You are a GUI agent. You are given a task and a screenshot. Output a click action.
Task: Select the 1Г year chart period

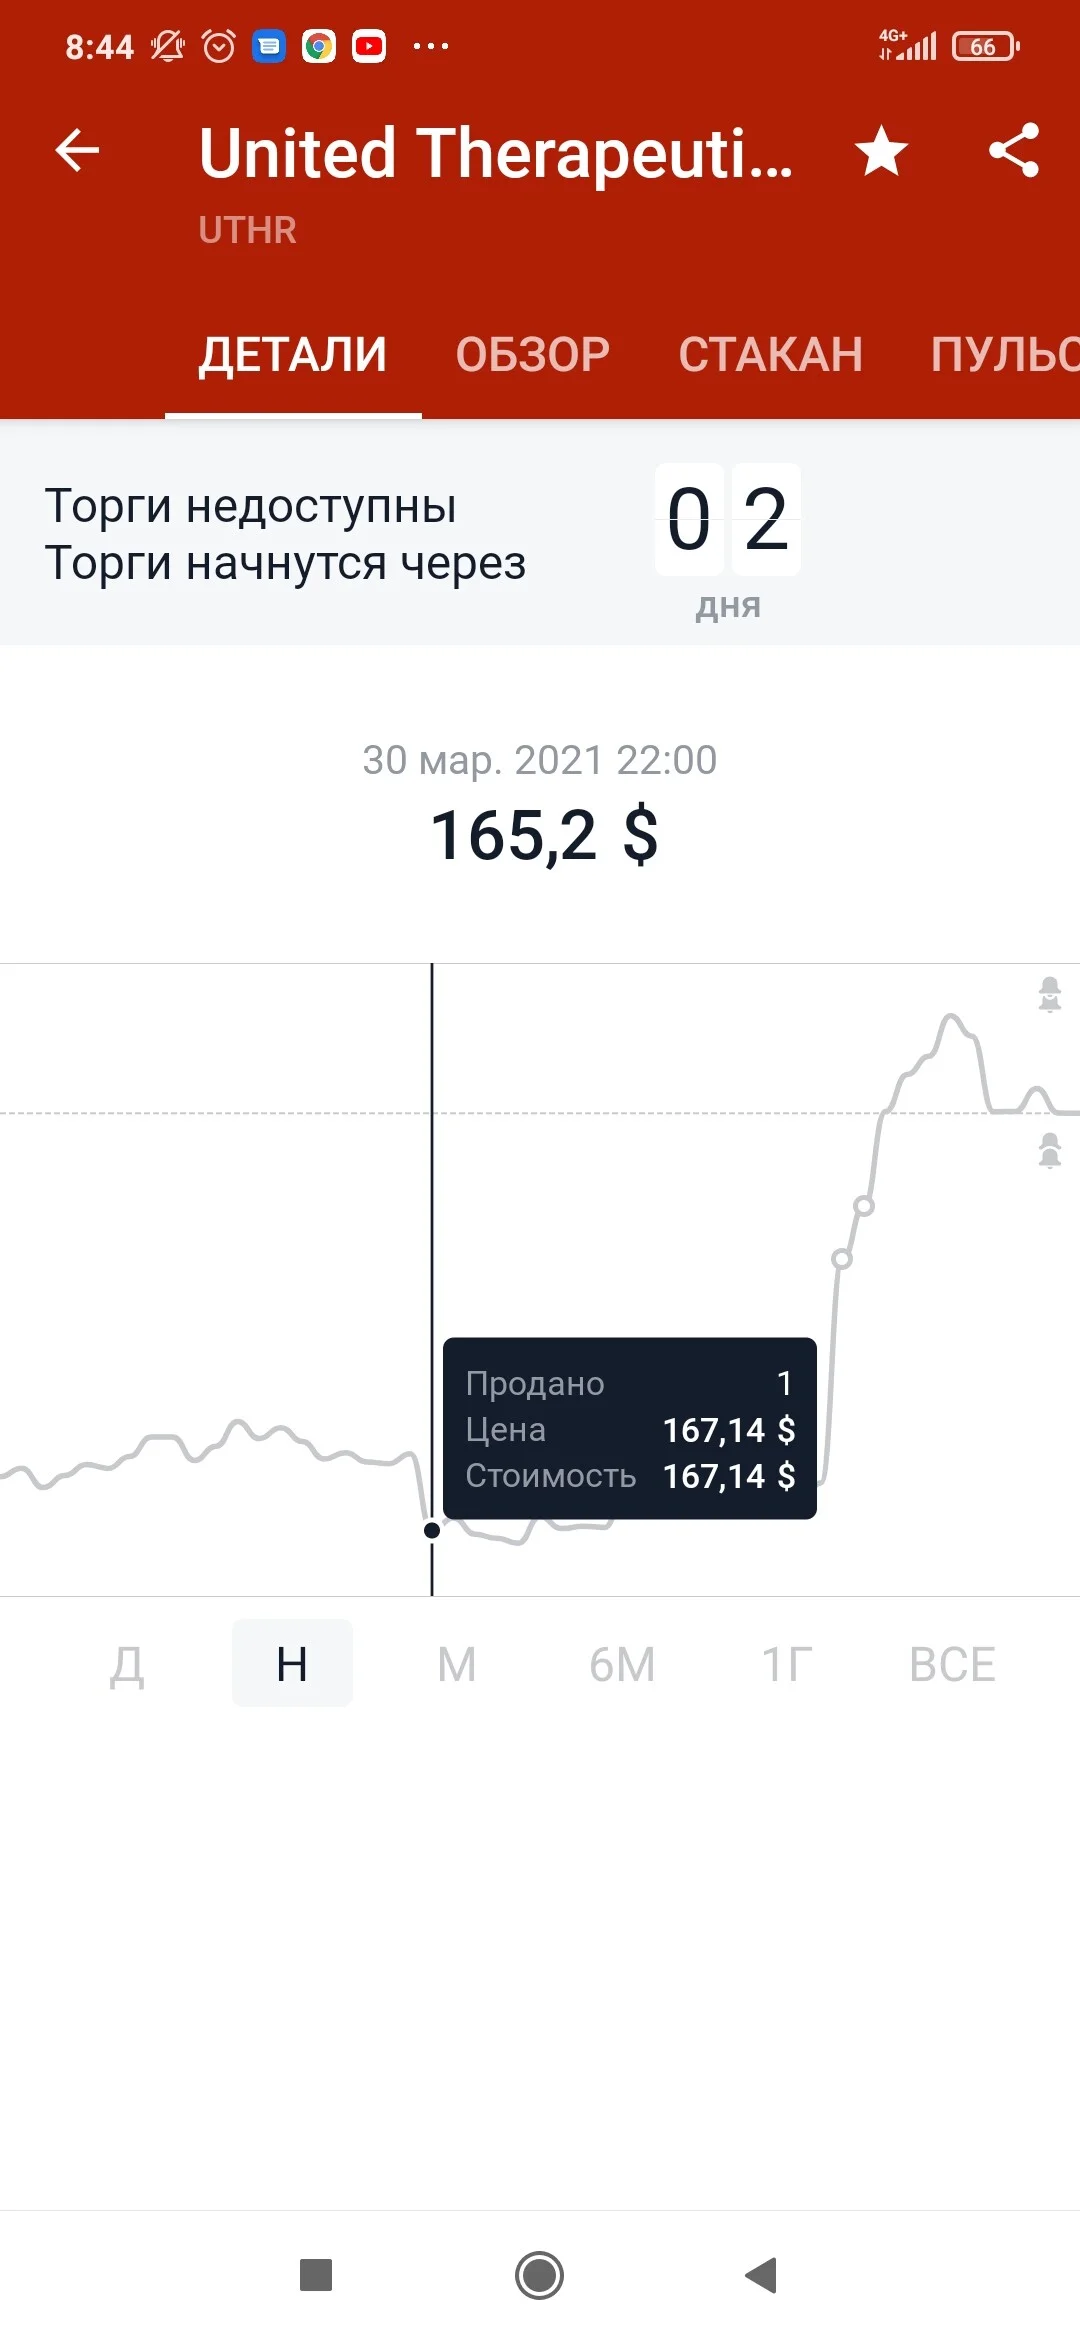pyautogui.click(x=787, y=1665)
